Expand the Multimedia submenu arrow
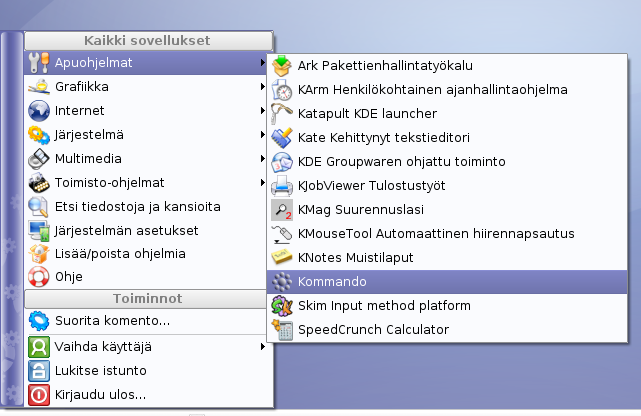This screenshot has height=416, width=641. point(262,159)
